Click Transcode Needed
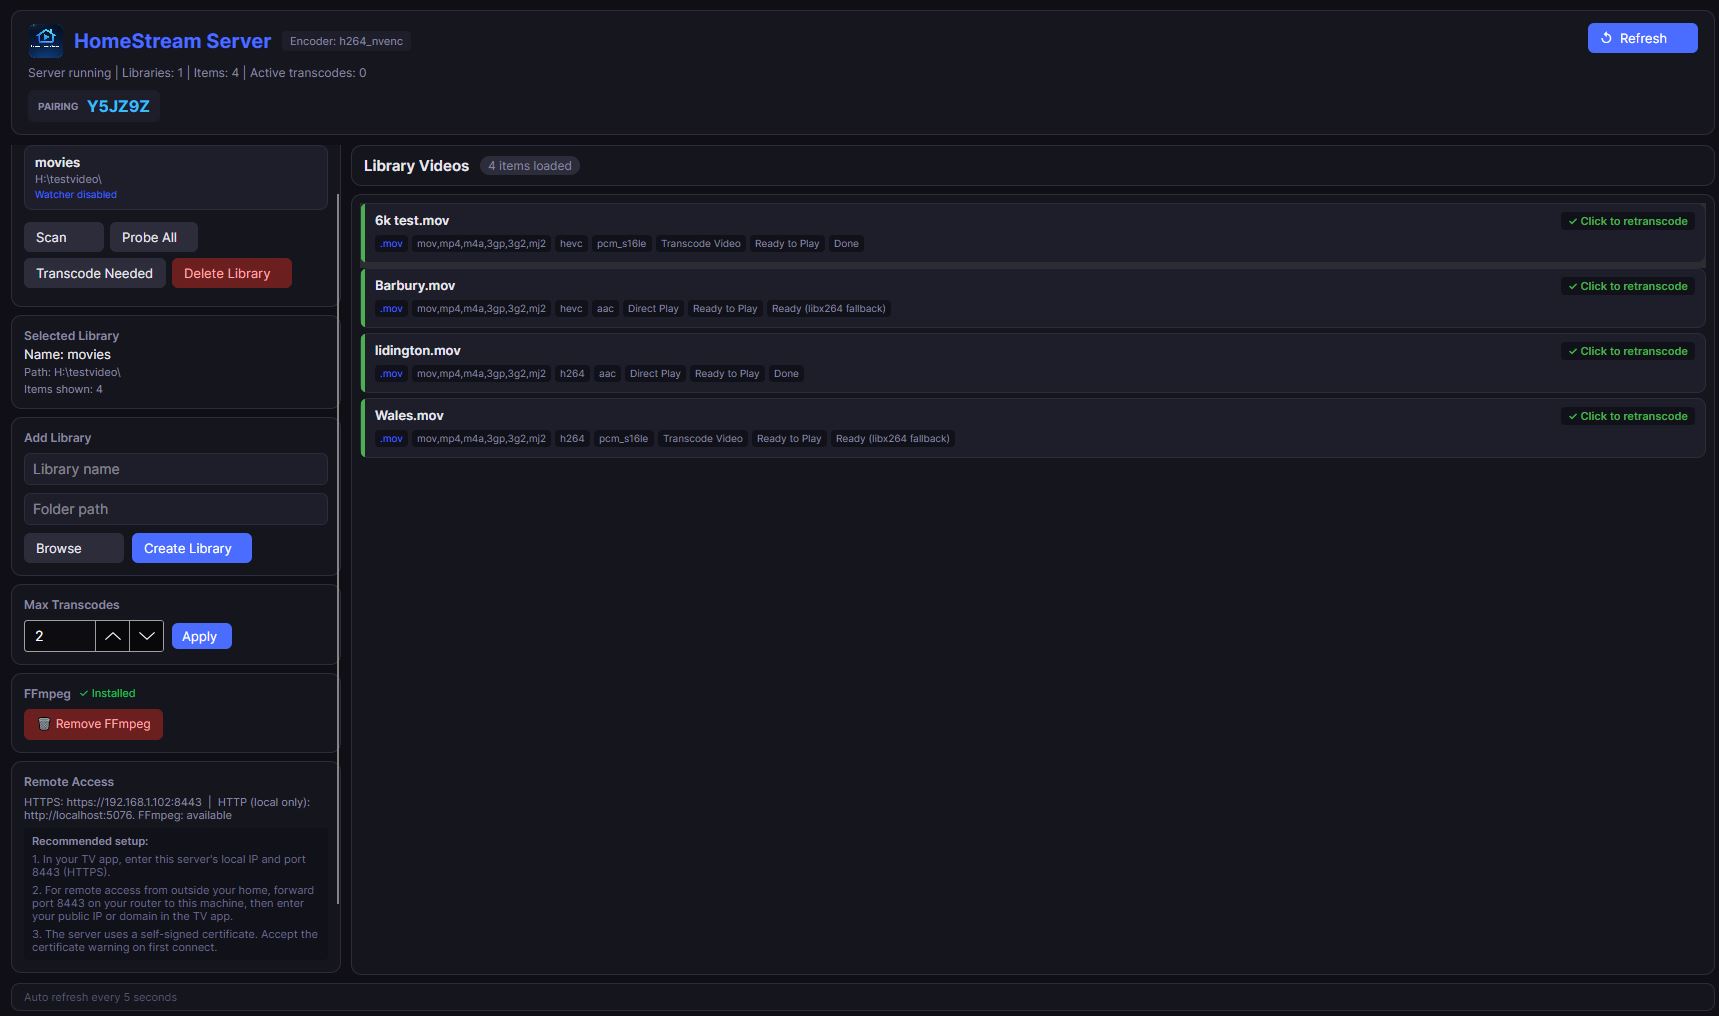The image size is (1719, 1016). pos(94,273)
